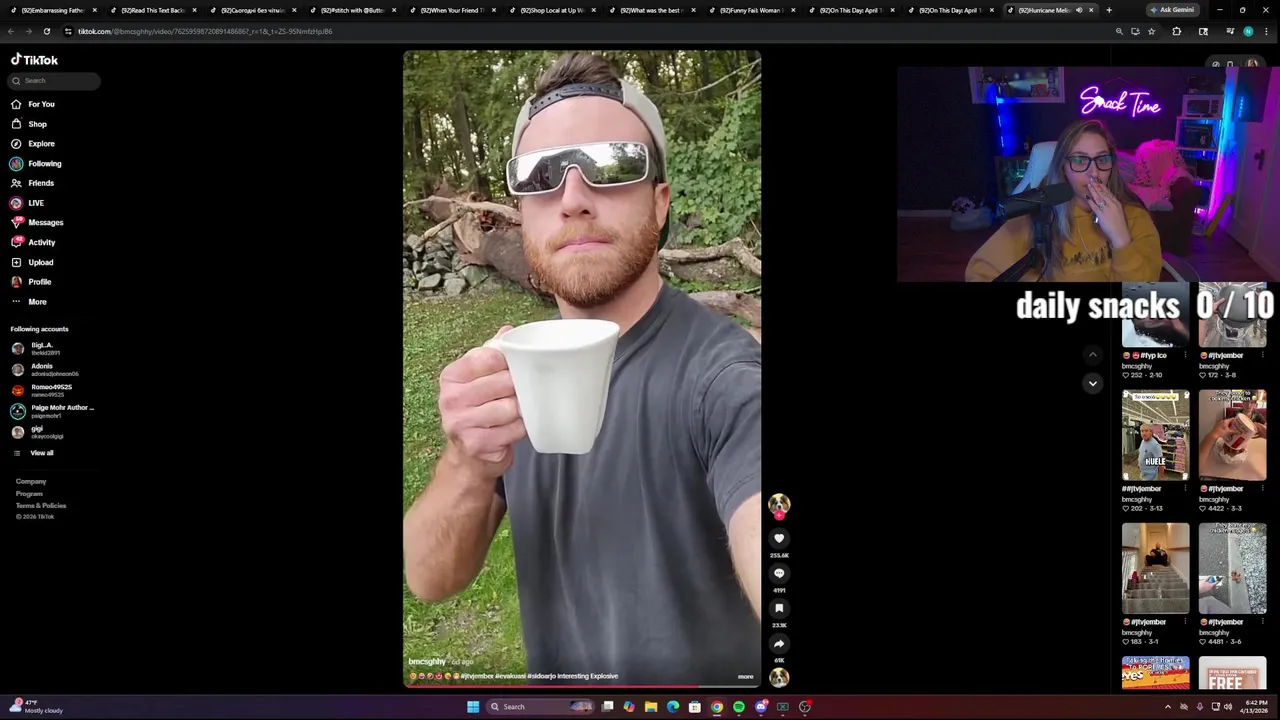Switch to the What was the best browser tab
Screen dimensions: 1280x720
[650, 10]
